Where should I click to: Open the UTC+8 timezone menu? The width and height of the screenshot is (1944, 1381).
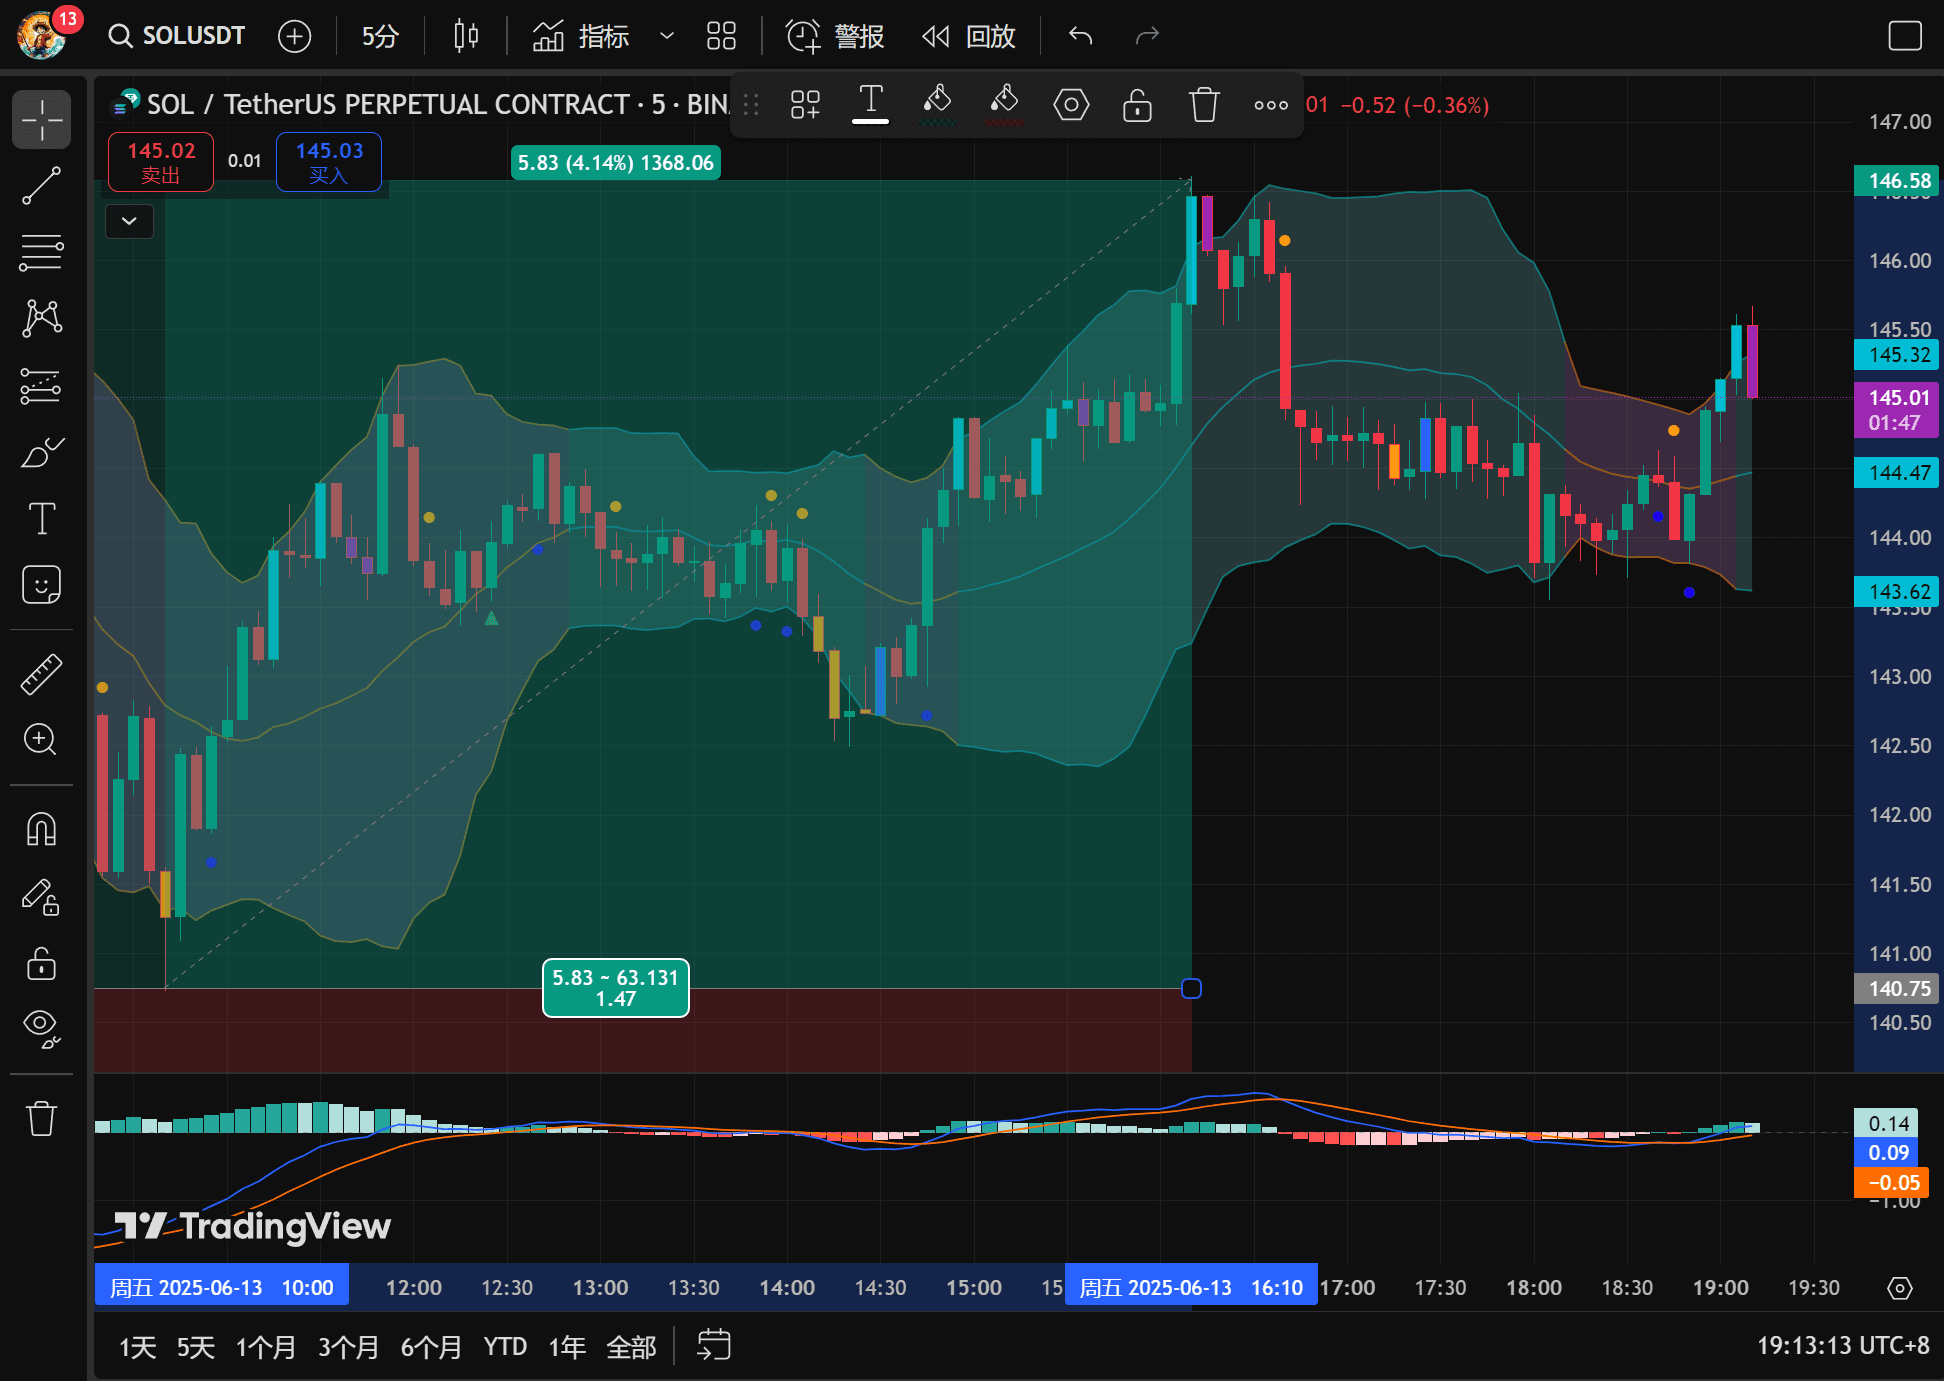pos(1843,1346)
